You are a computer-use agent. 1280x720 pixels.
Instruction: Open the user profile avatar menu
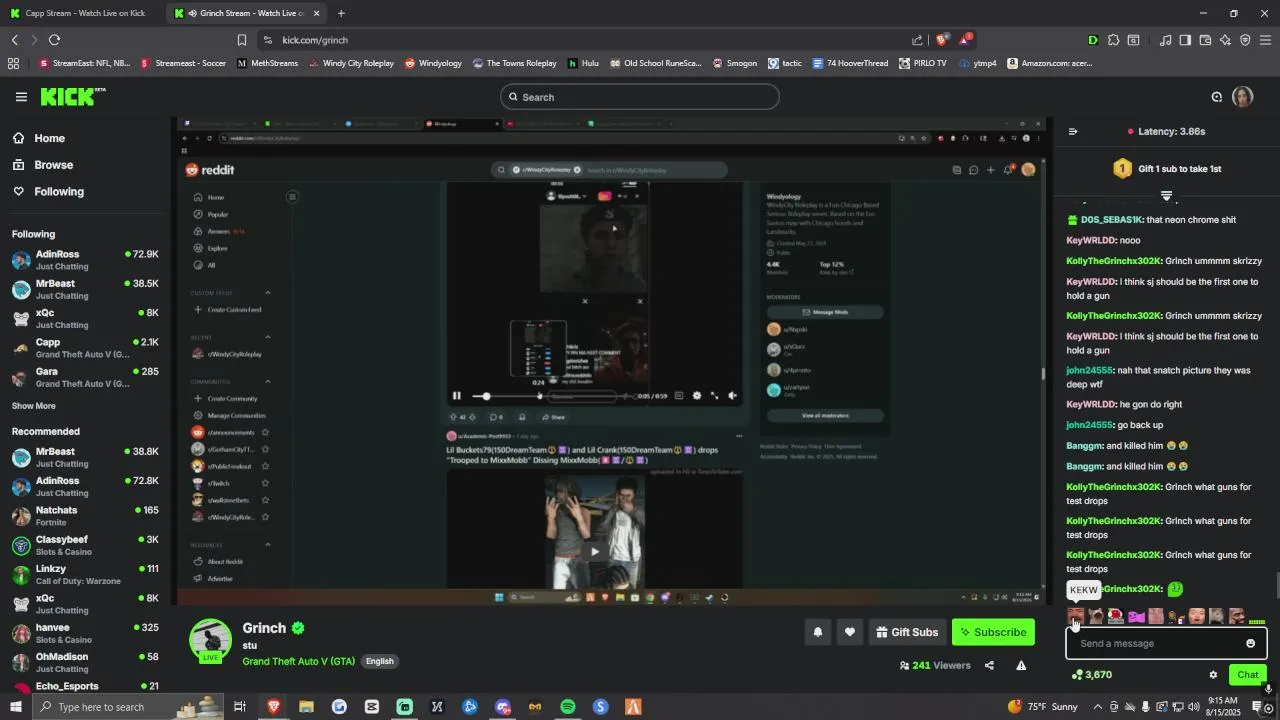point(1242,97)
